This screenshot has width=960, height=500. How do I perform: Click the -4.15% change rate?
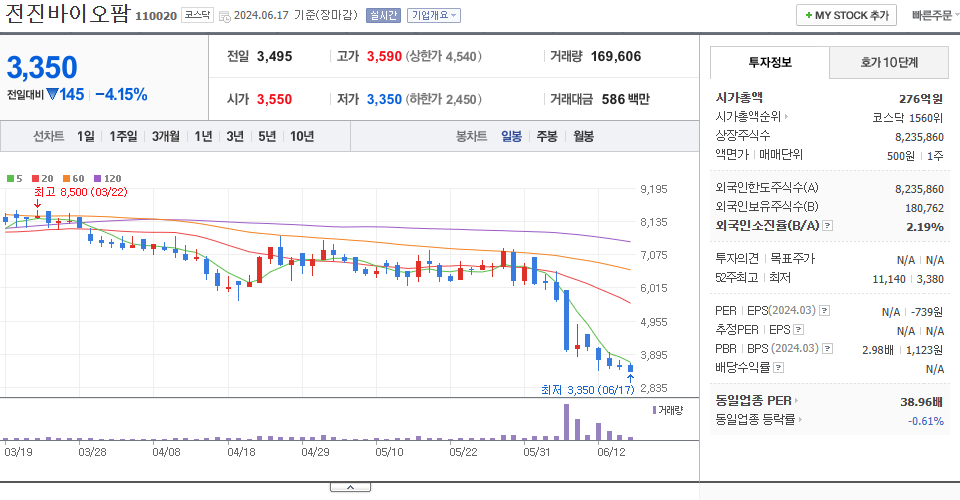click(121, 94)
